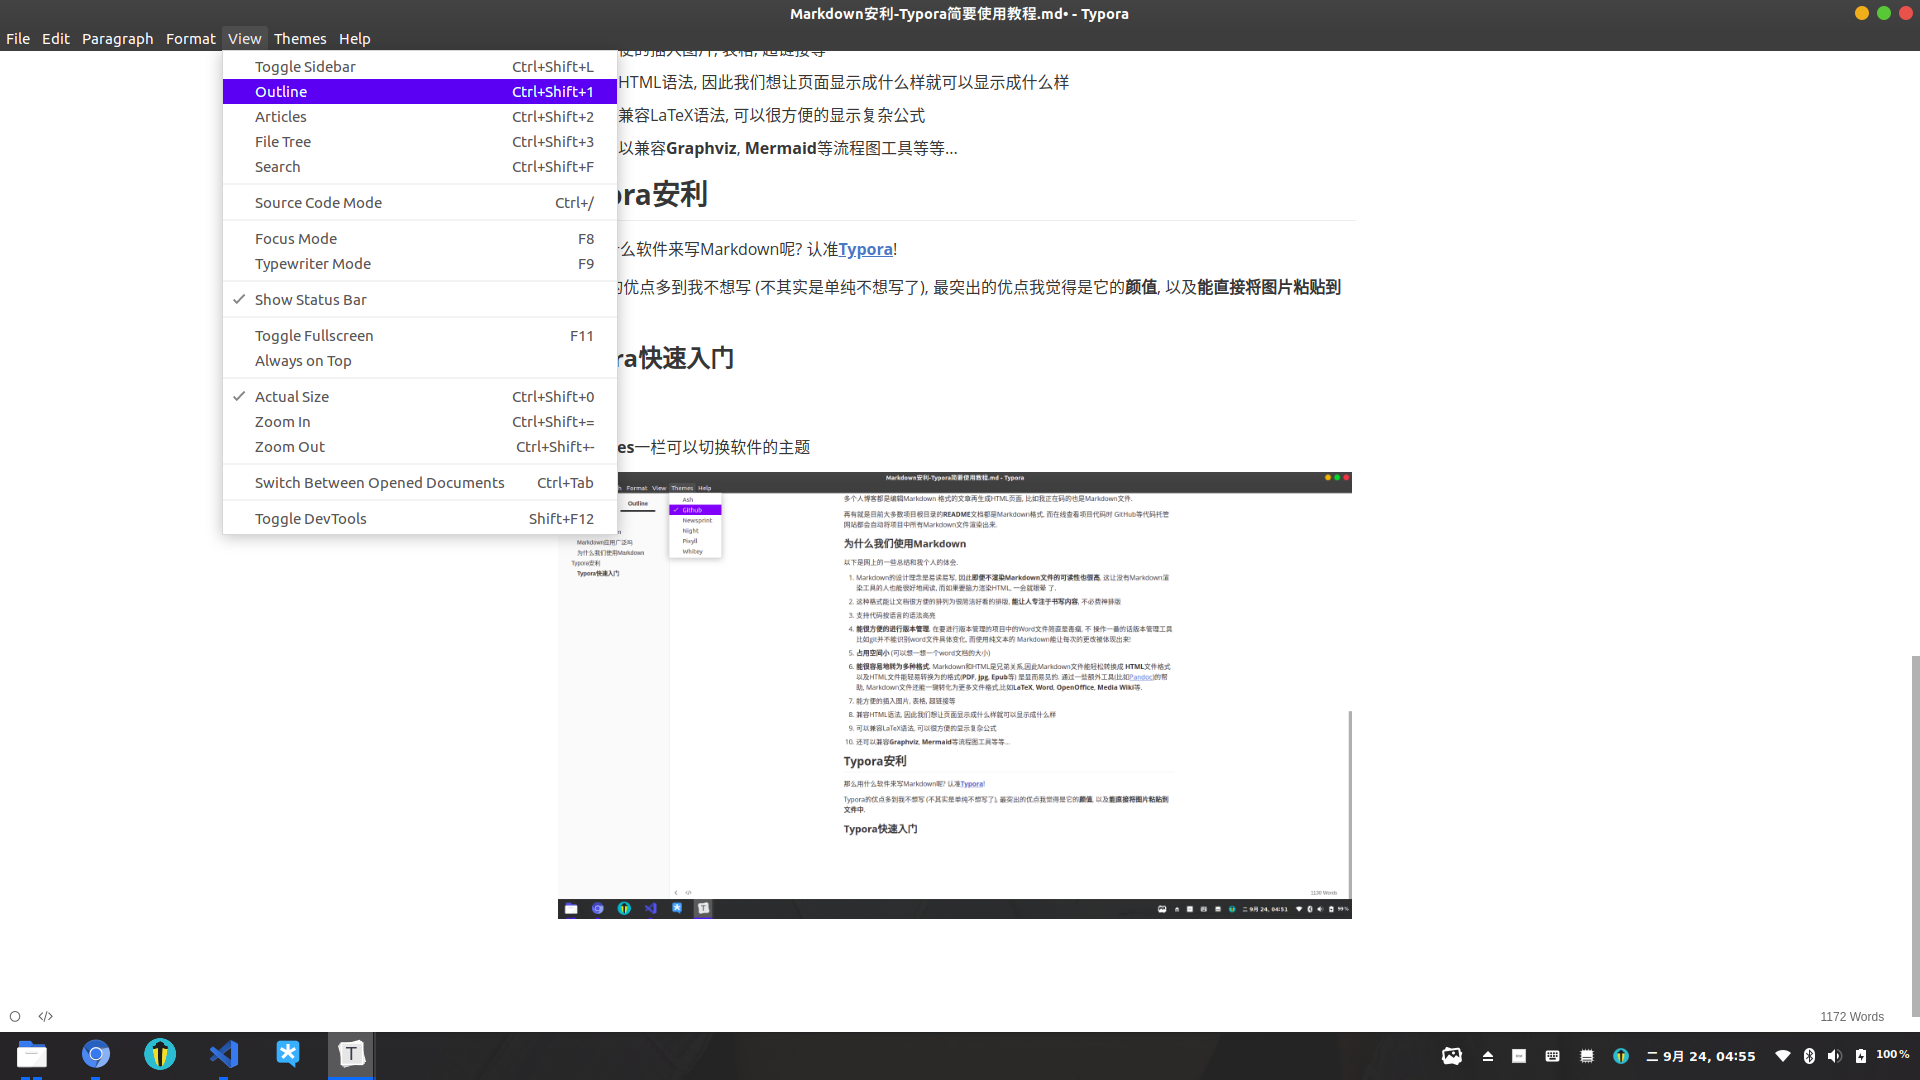Toggle source code mode icon in status bar

click(x=46, y=1016)
